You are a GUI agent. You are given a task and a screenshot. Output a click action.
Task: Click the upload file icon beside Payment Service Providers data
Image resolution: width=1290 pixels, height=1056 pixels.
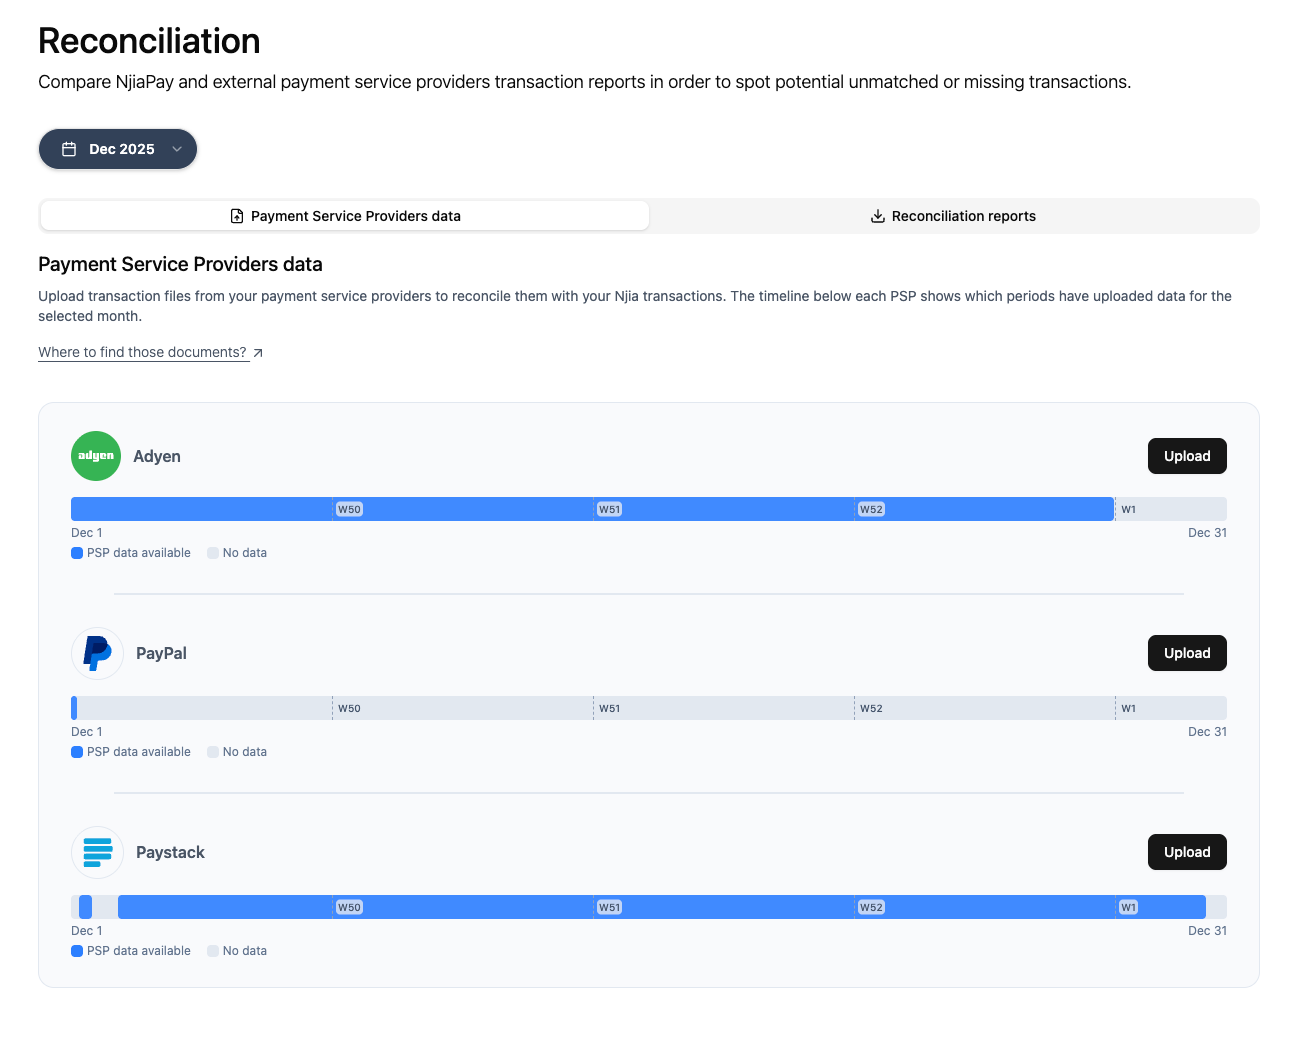coord(237,215)
